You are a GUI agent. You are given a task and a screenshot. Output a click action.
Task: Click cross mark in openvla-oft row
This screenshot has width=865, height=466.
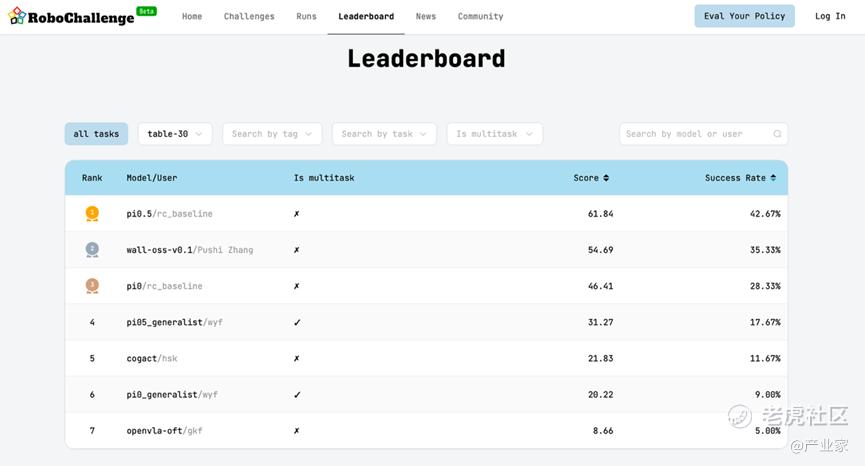tap(297, 431)
